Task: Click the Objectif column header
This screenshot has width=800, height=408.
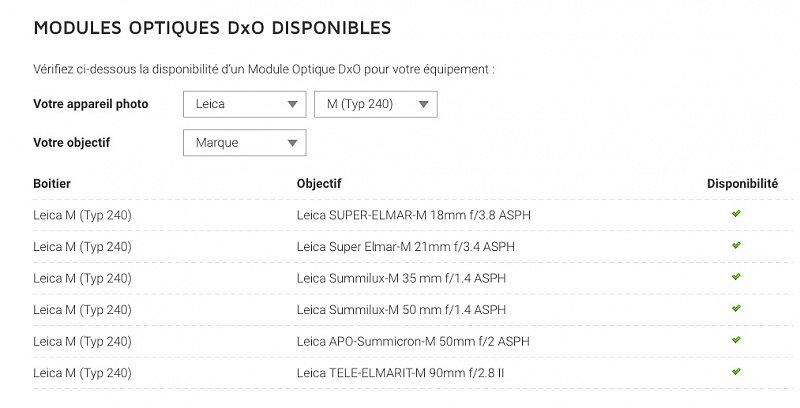Action: pos(319,184)
